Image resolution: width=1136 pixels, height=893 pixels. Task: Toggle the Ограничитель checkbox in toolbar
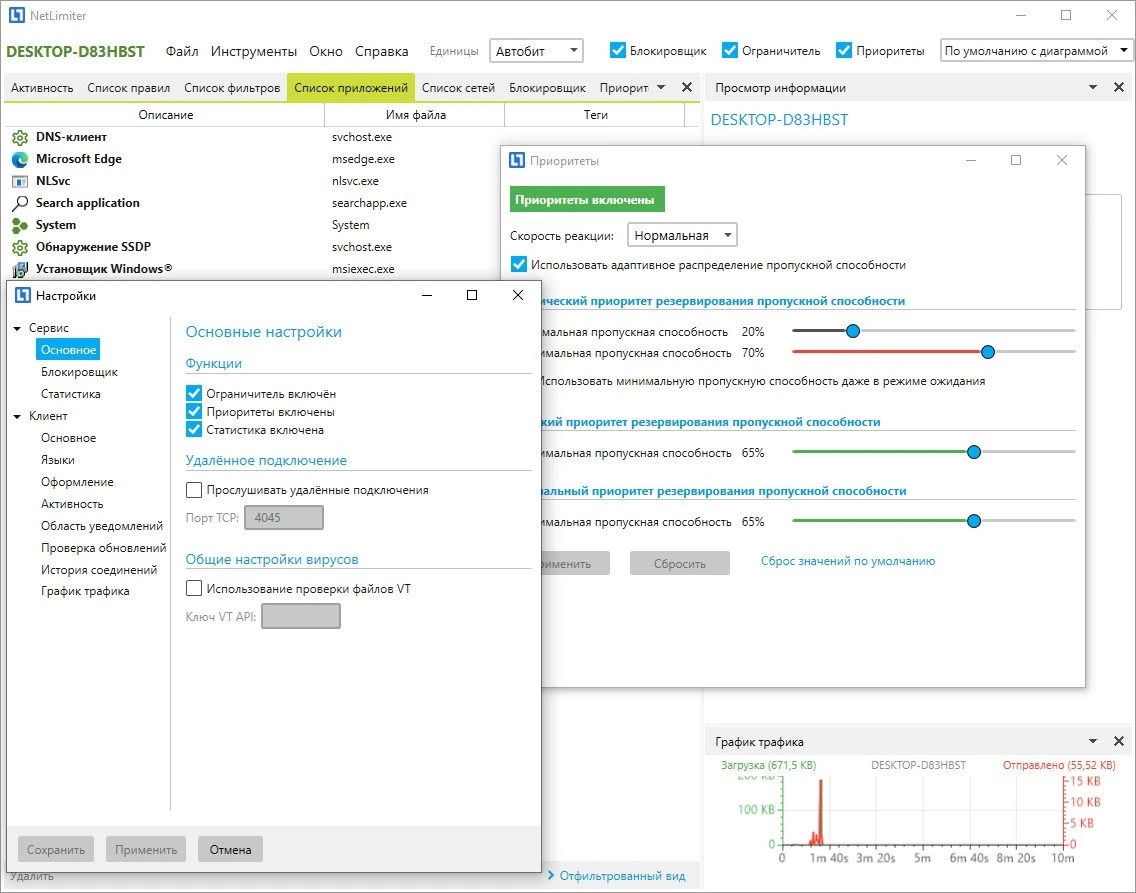tap(730, 50)
